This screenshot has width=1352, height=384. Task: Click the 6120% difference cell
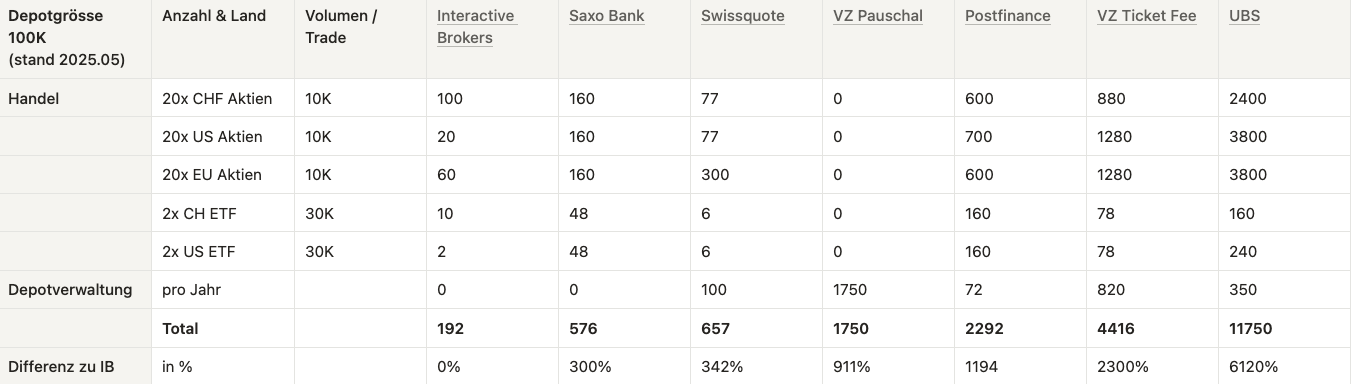pyautogui.click(x=1253, y=366)
